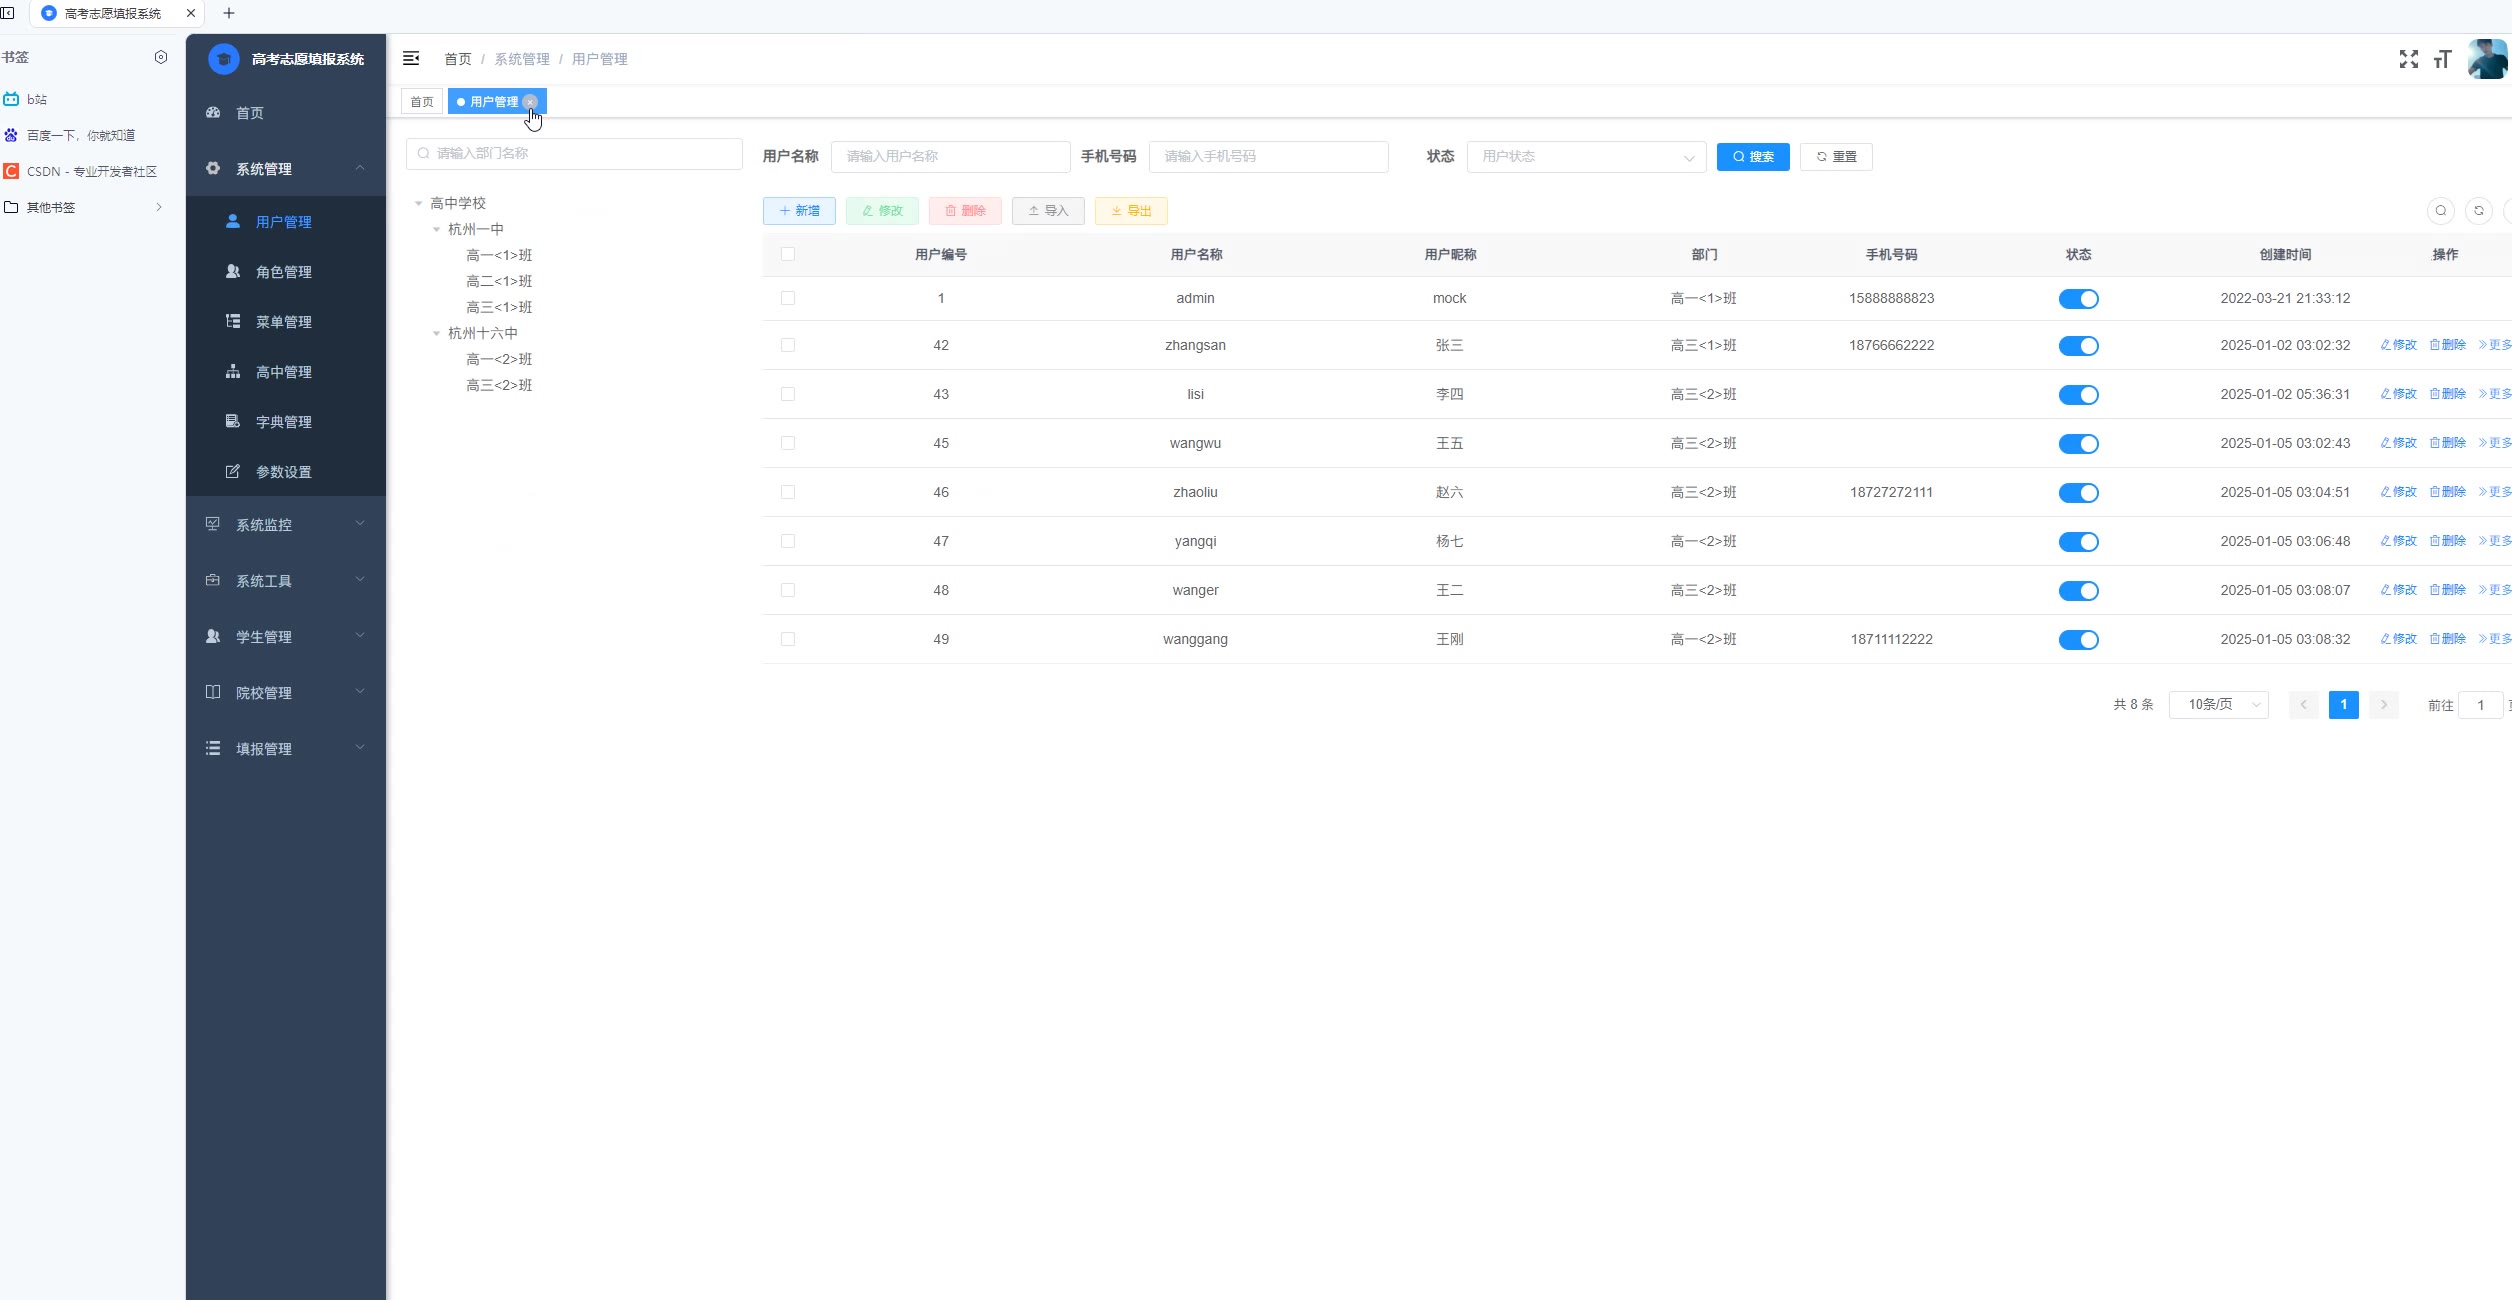Viewport: 2512px width, 1300px height.
Task: Open 用户管理 in the sidebar
Action: point(286,222)
